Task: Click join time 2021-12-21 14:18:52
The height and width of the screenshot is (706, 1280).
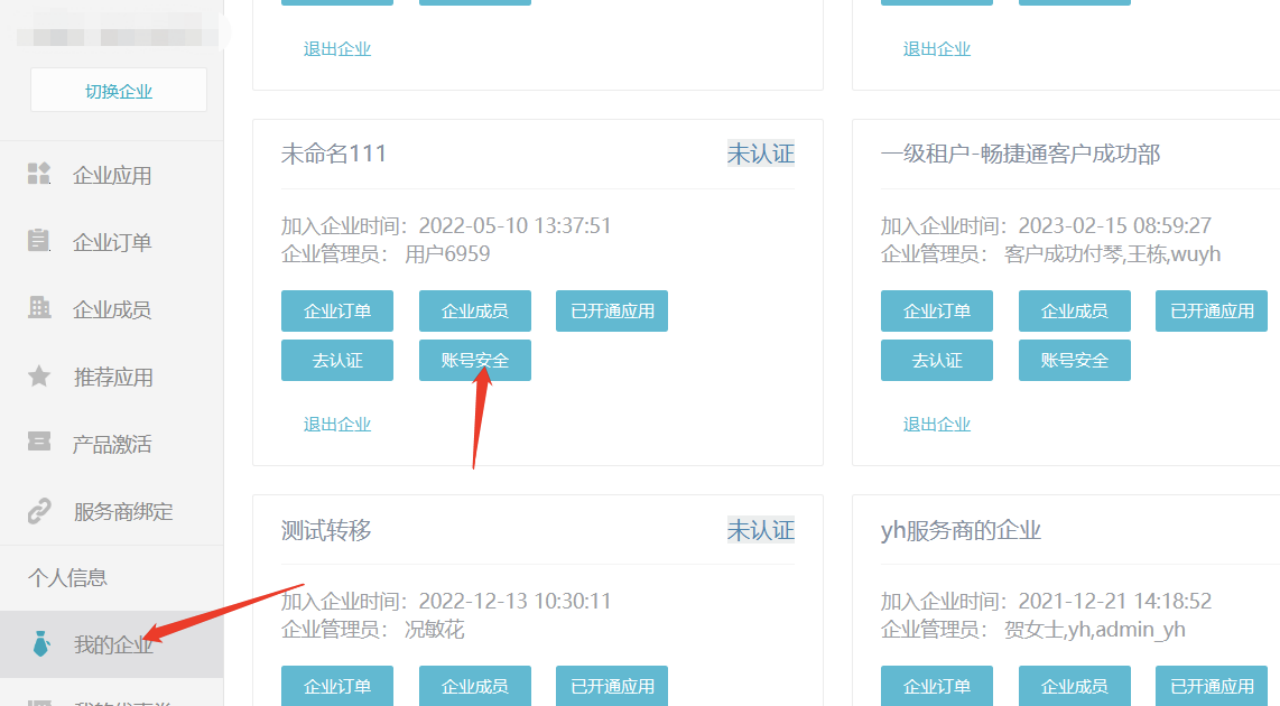Action: [x=1115, y=601]
